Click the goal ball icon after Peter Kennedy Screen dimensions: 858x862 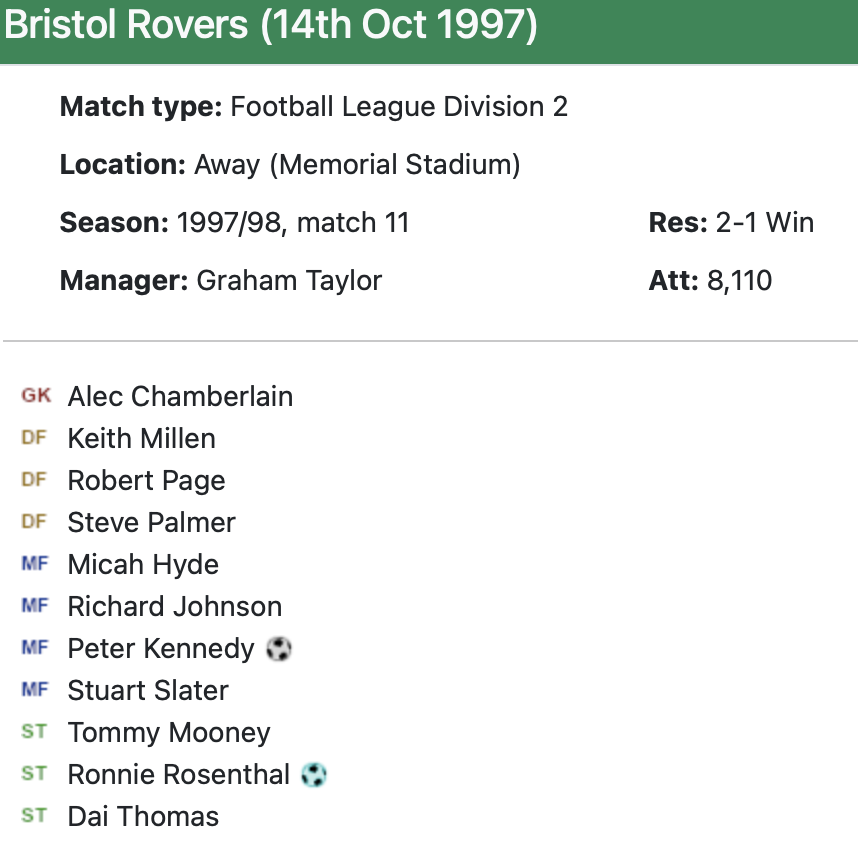pyautogui.click(x=279, y=649)
